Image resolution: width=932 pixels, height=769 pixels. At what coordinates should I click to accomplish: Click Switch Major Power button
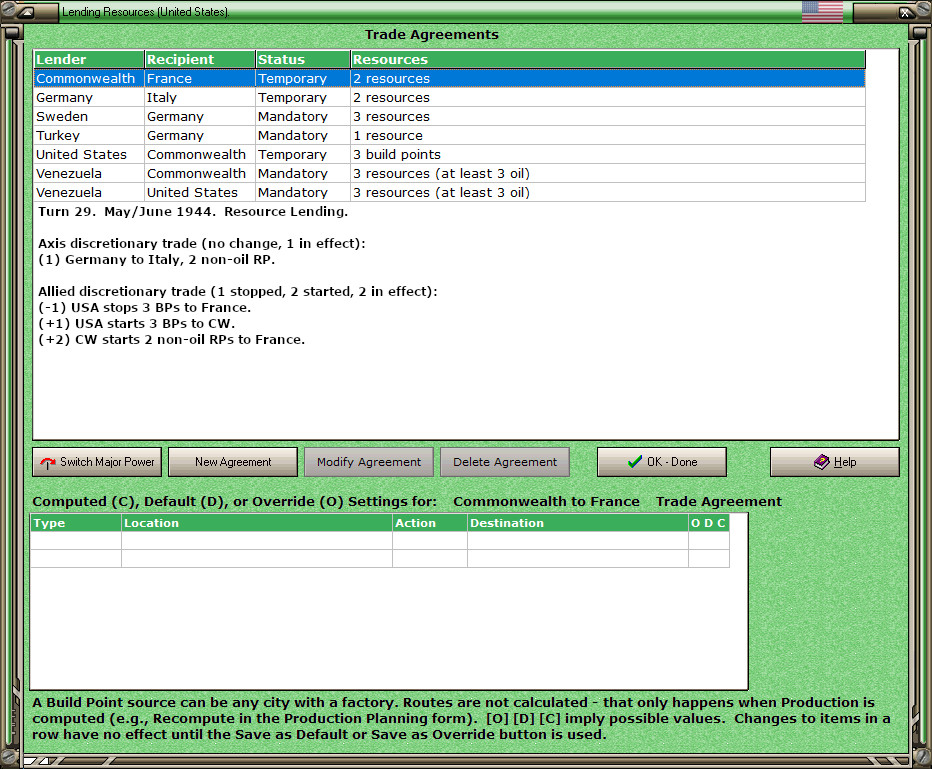coord(97,462)
